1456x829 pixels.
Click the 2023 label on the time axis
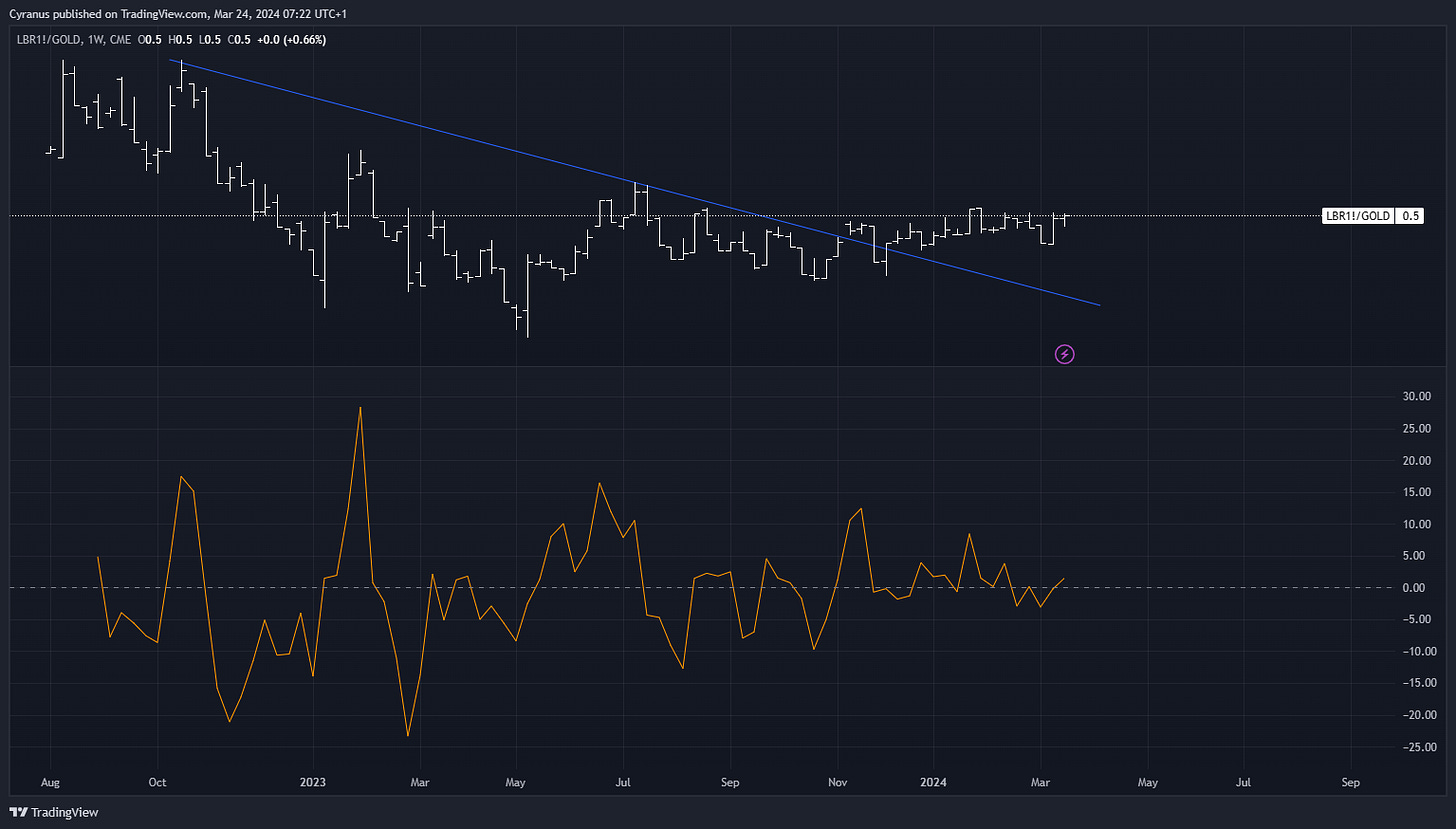coord(313,783)
